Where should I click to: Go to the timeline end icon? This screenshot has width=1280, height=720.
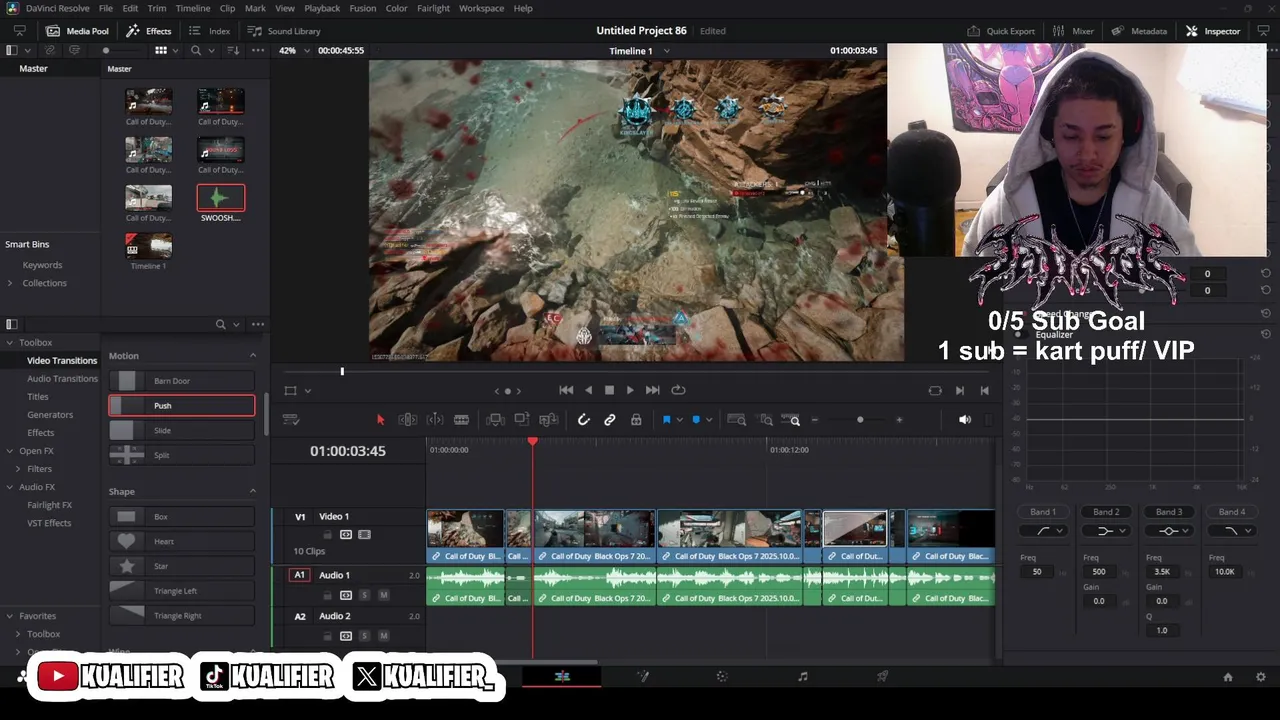[985, 391]
